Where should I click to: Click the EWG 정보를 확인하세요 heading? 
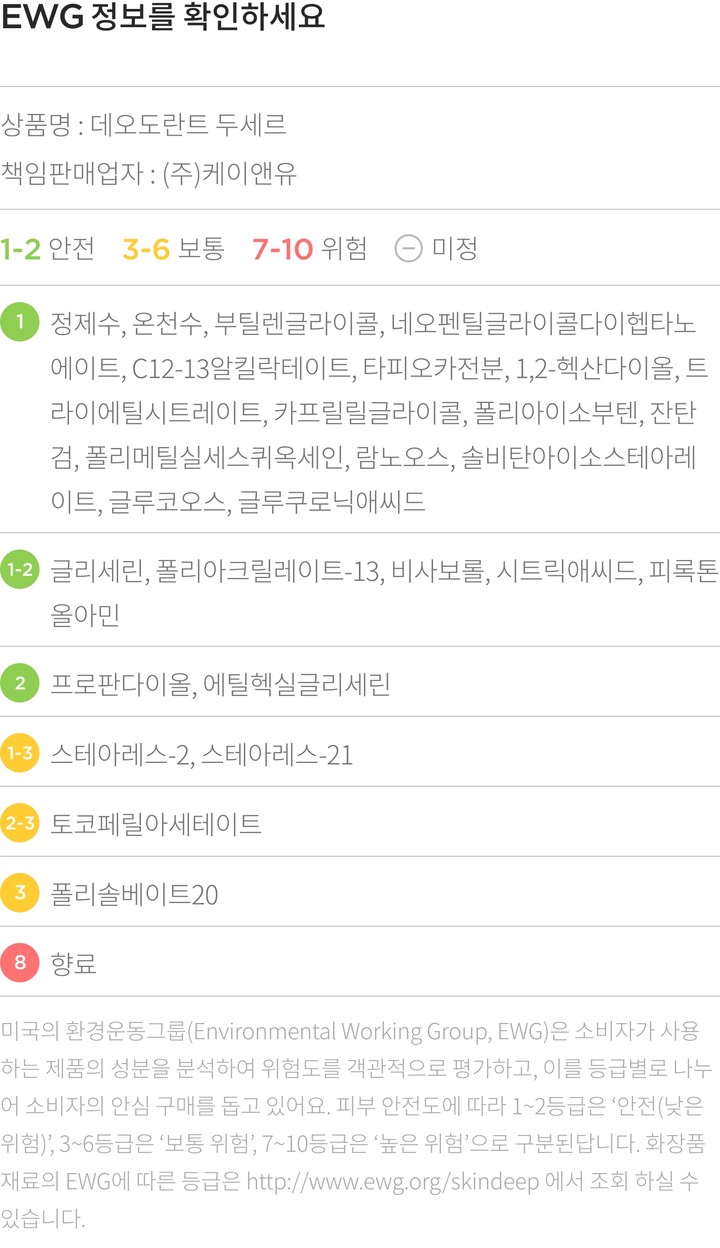pos(163,19)
